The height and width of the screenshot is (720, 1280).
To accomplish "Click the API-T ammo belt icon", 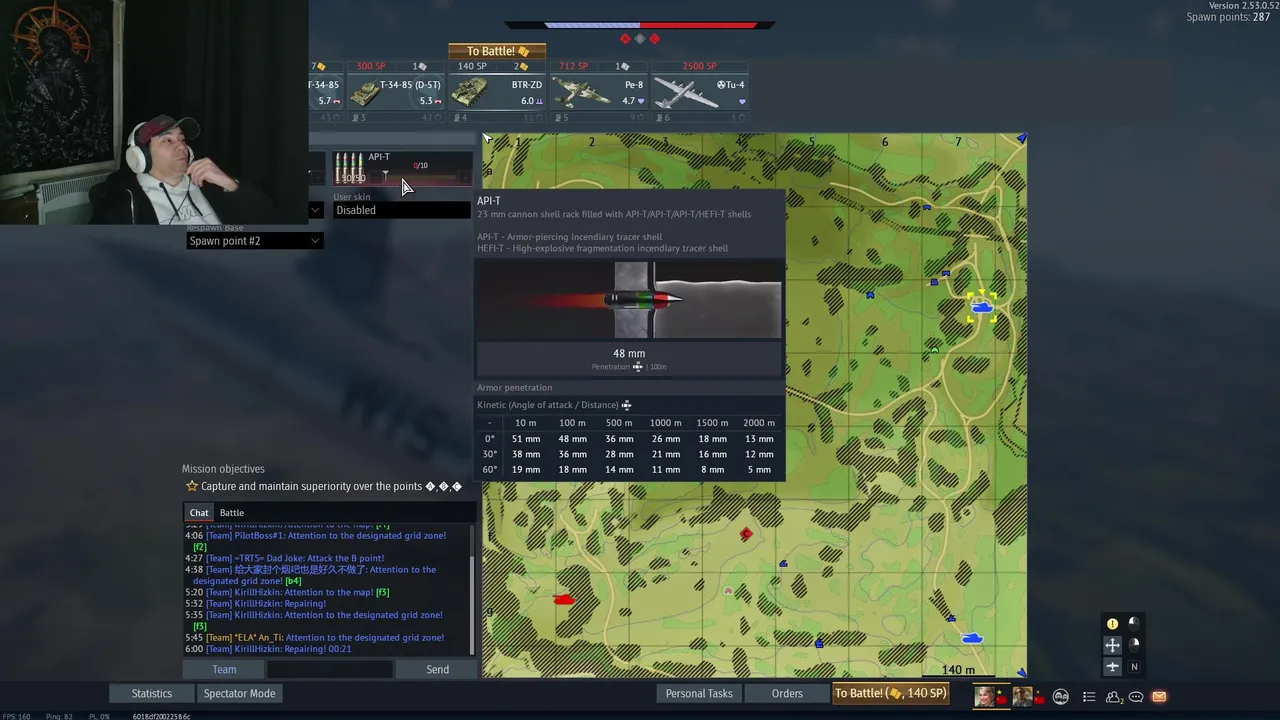I will click(x=349, y=169).
